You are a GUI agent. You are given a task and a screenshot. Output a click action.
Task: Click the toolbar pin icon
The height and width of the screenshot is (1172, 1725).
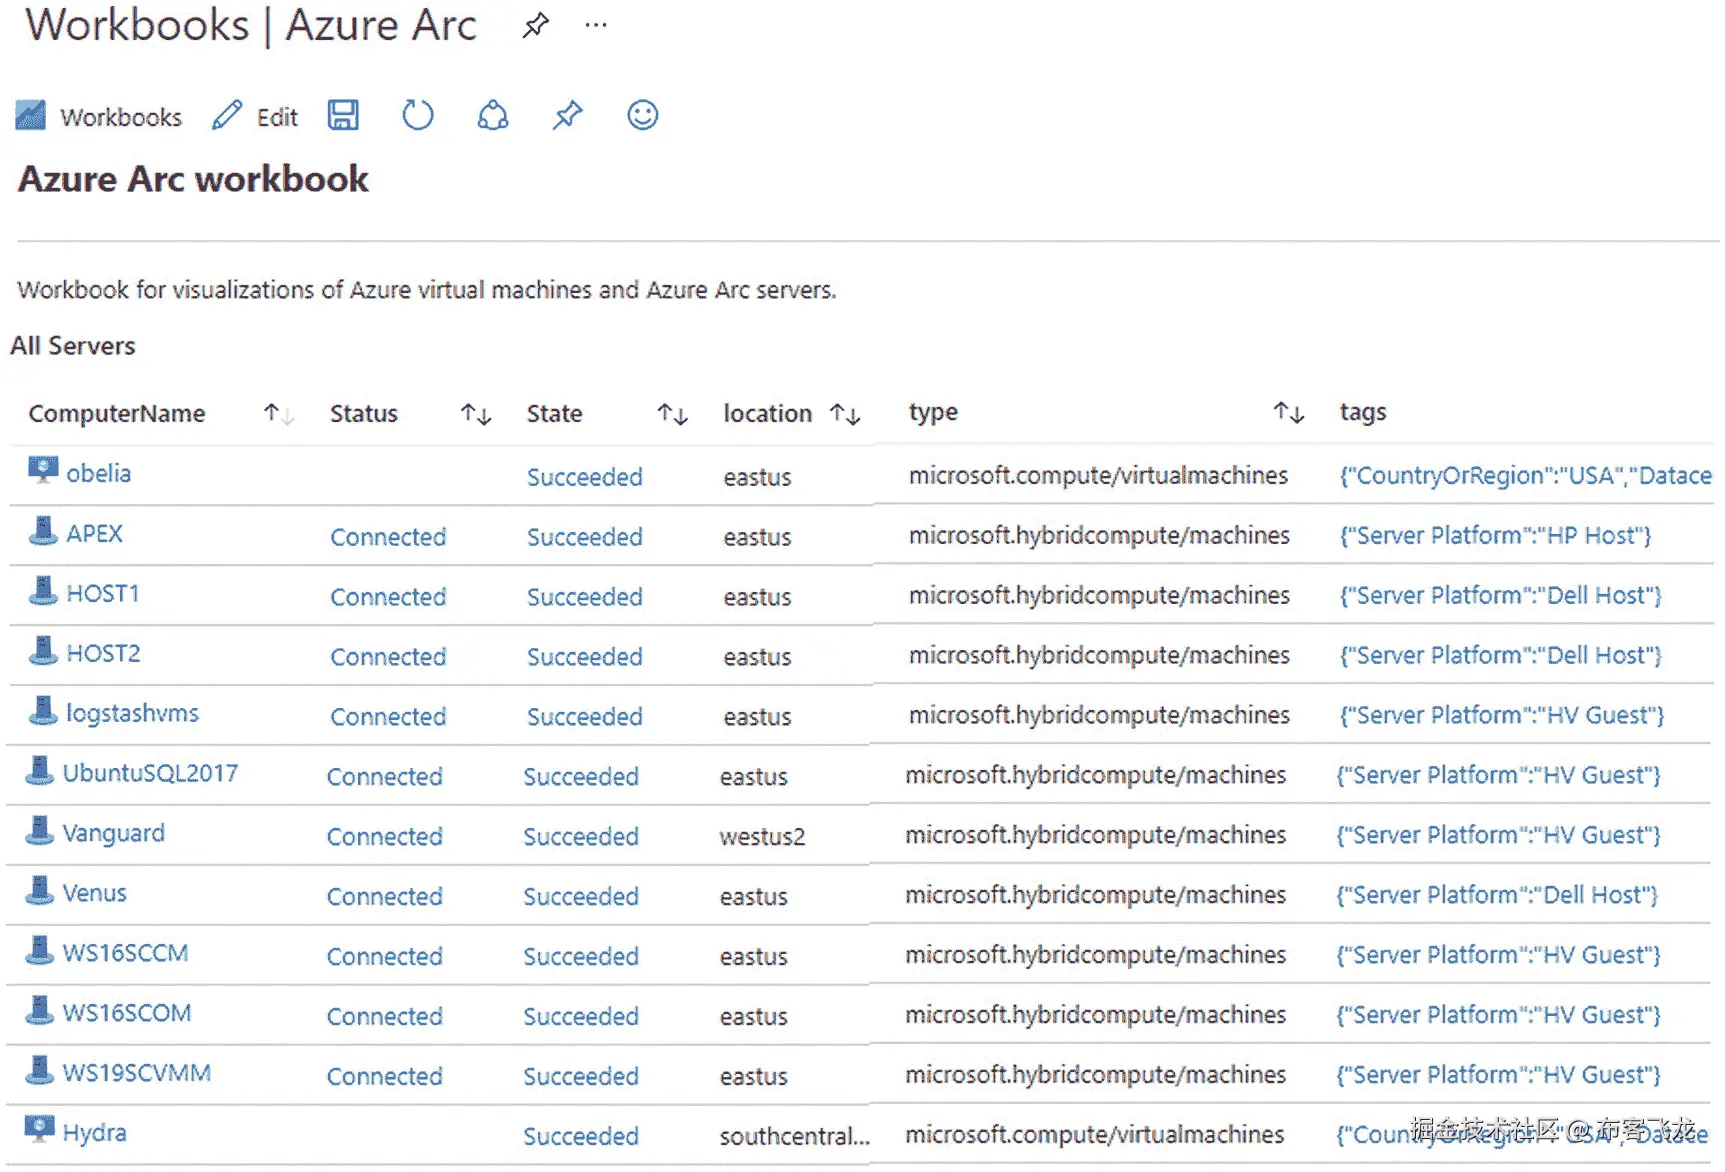[567, 116]
